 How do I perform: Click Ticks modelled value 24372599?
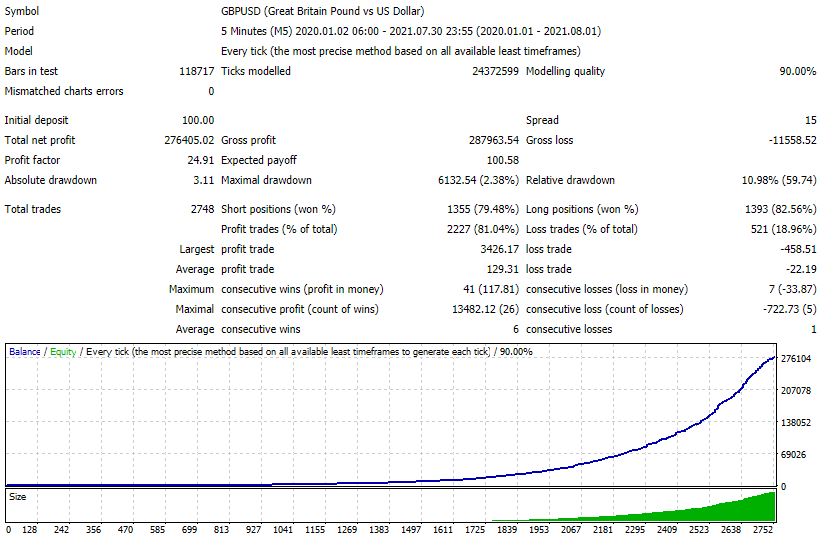pyautogui.click(x=495, y=71)
